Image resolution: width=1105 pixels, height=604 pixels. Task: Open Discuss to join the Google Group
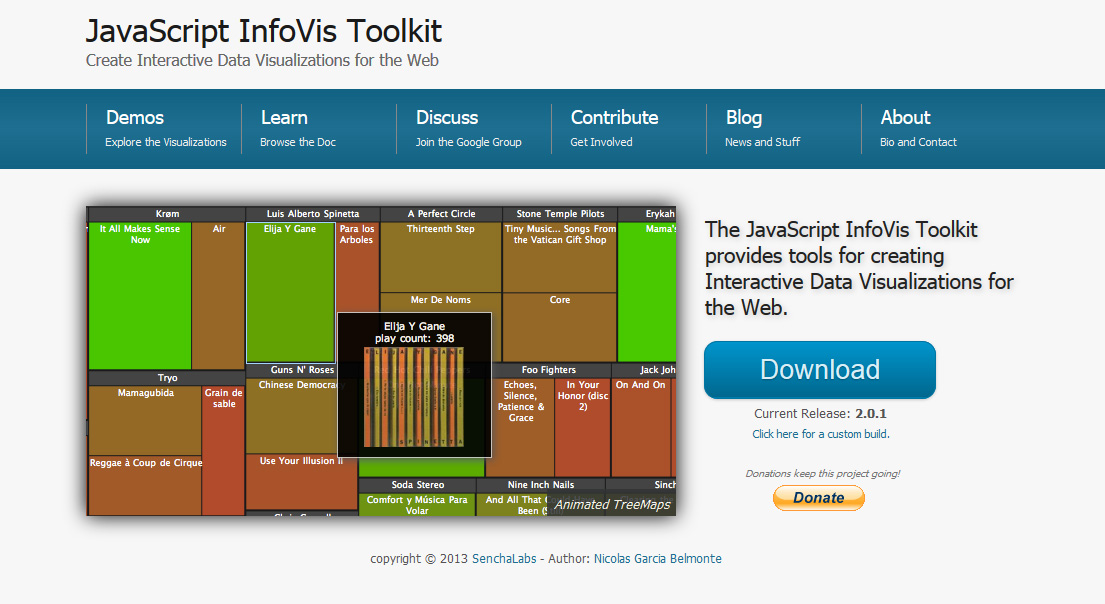446,117
